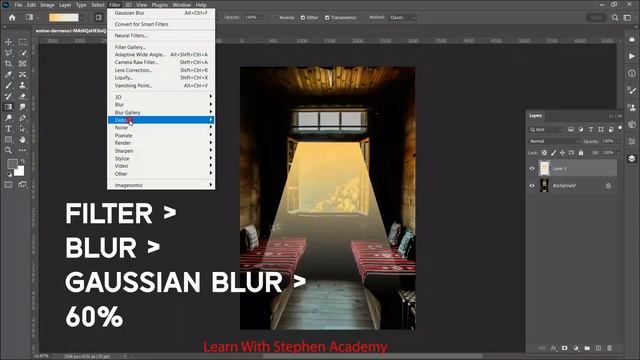
Task: Open layer blend mode Normal dropdown
Action: [554, 141]
